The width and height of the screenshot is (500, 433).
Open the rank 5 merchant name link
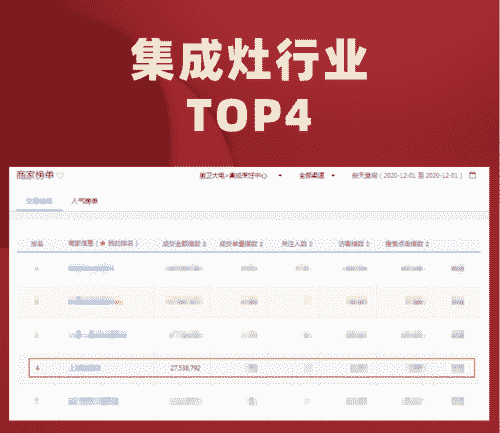point(93,401)
